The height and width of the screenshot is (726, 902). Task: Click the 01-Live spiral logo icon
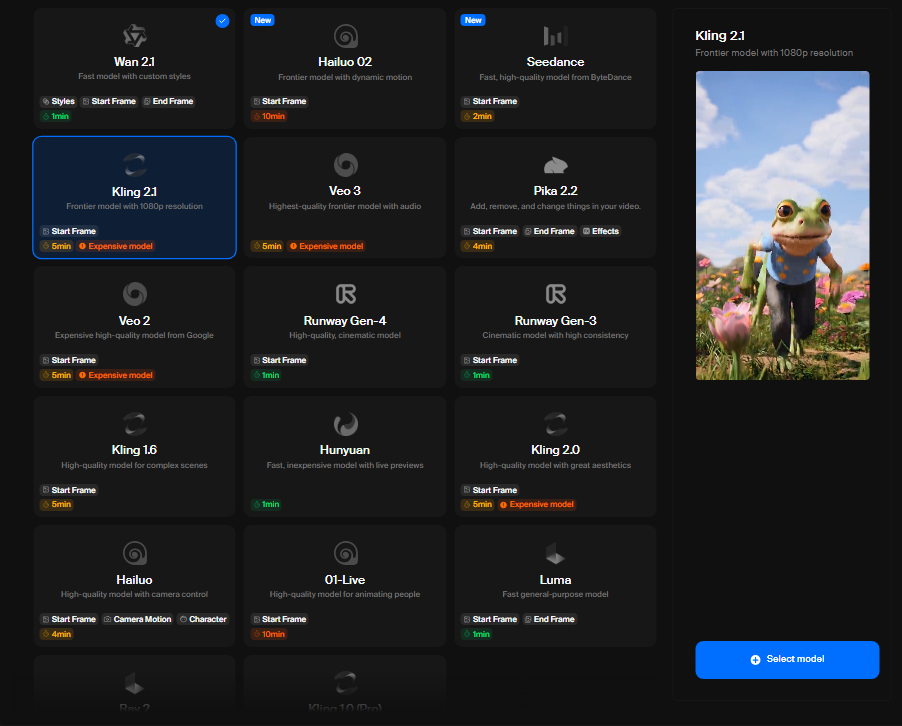coord(346,553)
